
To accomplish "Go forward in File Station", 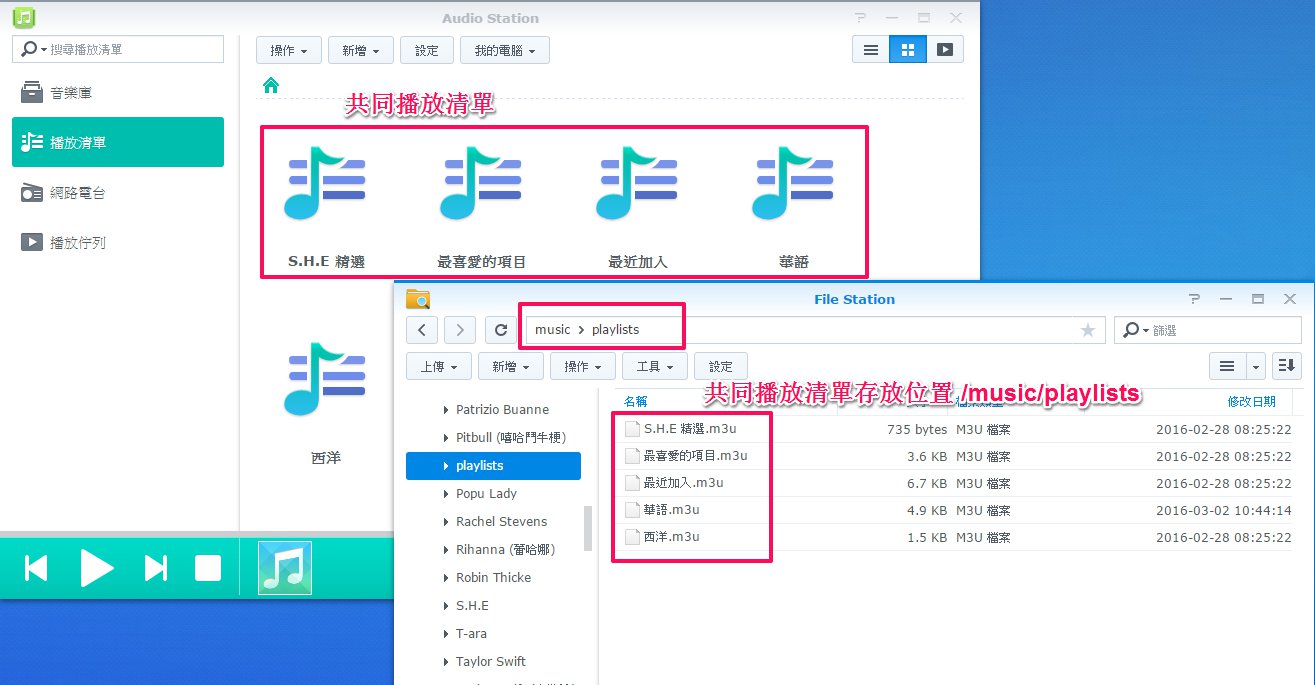I will [x=460, y=330].
